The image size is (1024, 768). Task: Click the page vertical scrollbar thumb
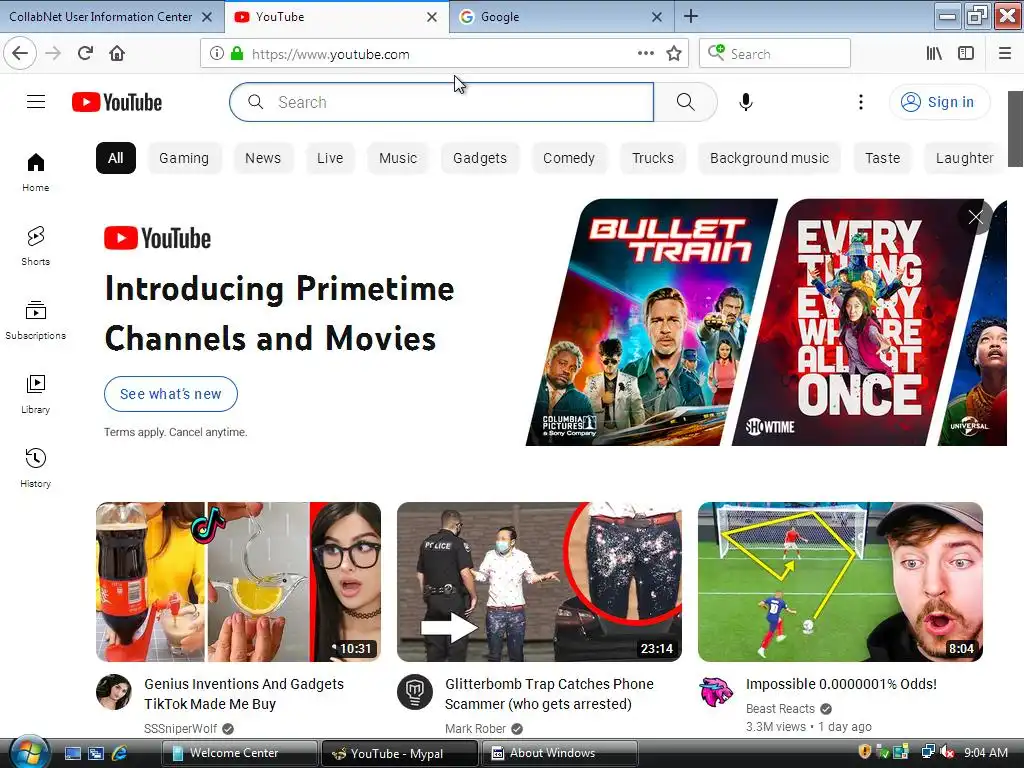pyautogui.click(x=1016, y=129)
